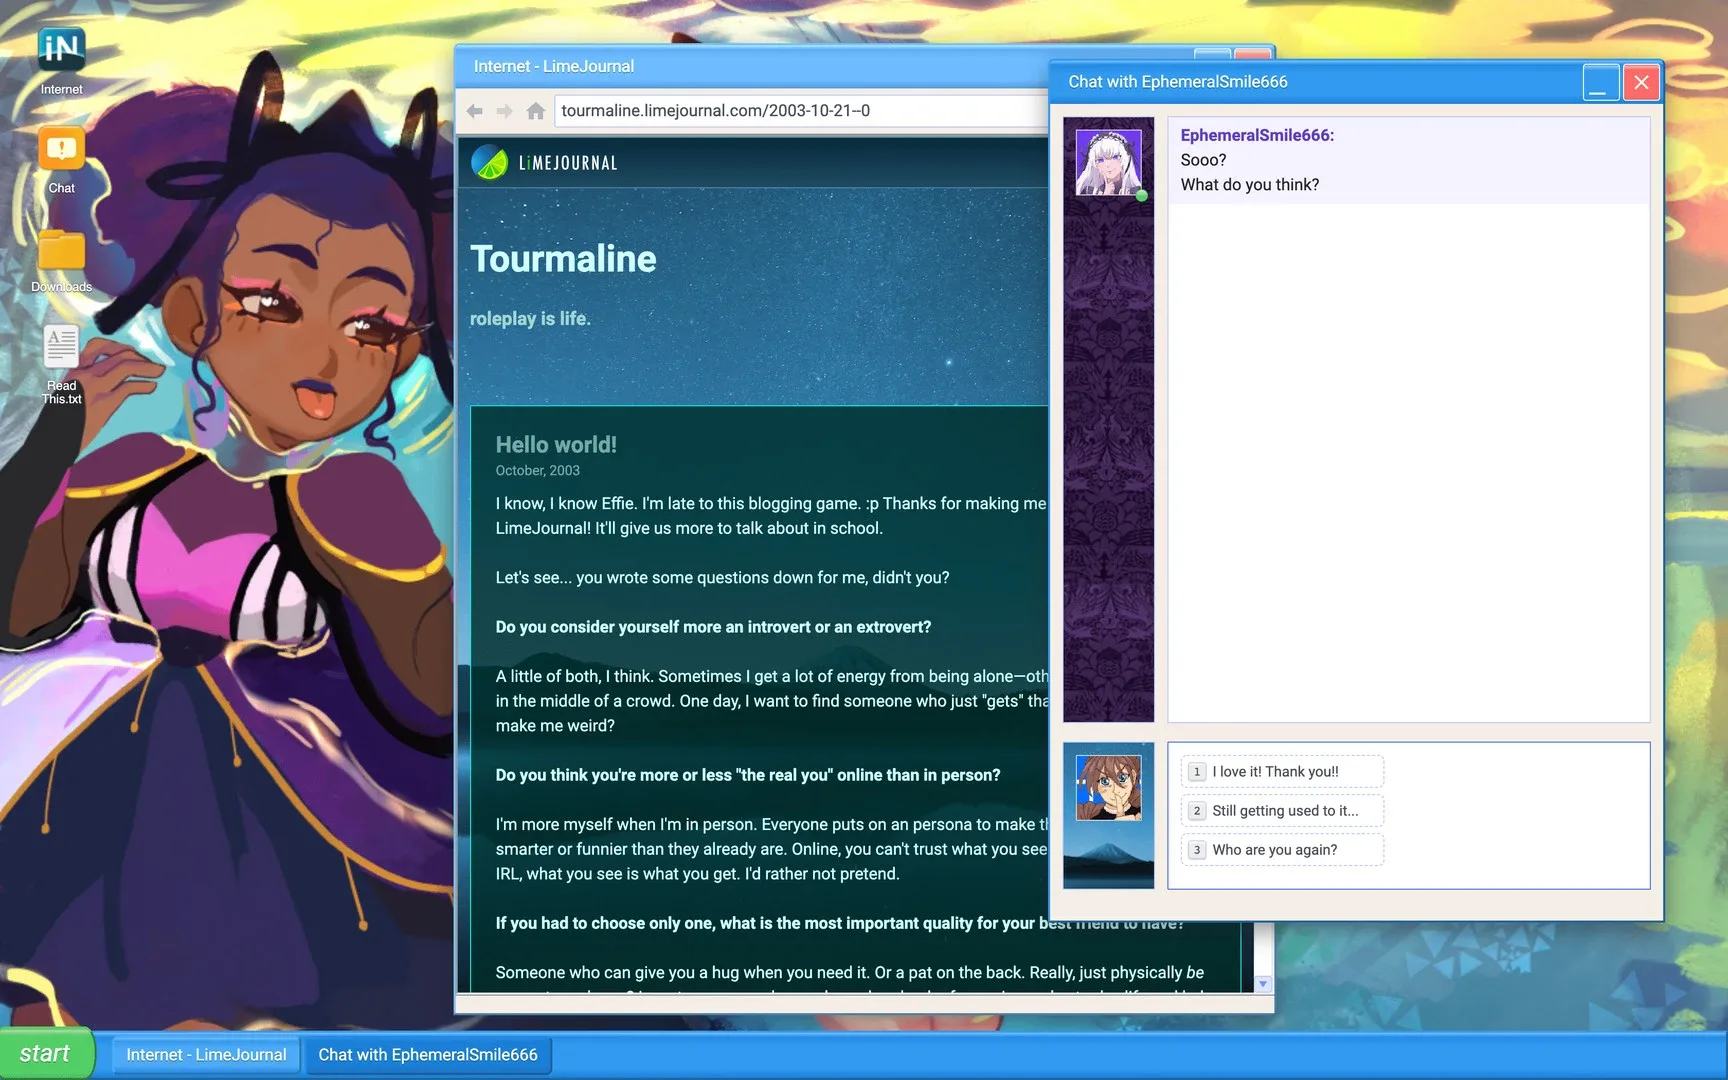Open the Downloads folder icon
The width and height of the screenshot is (1728, 1080).
[61, 250]
